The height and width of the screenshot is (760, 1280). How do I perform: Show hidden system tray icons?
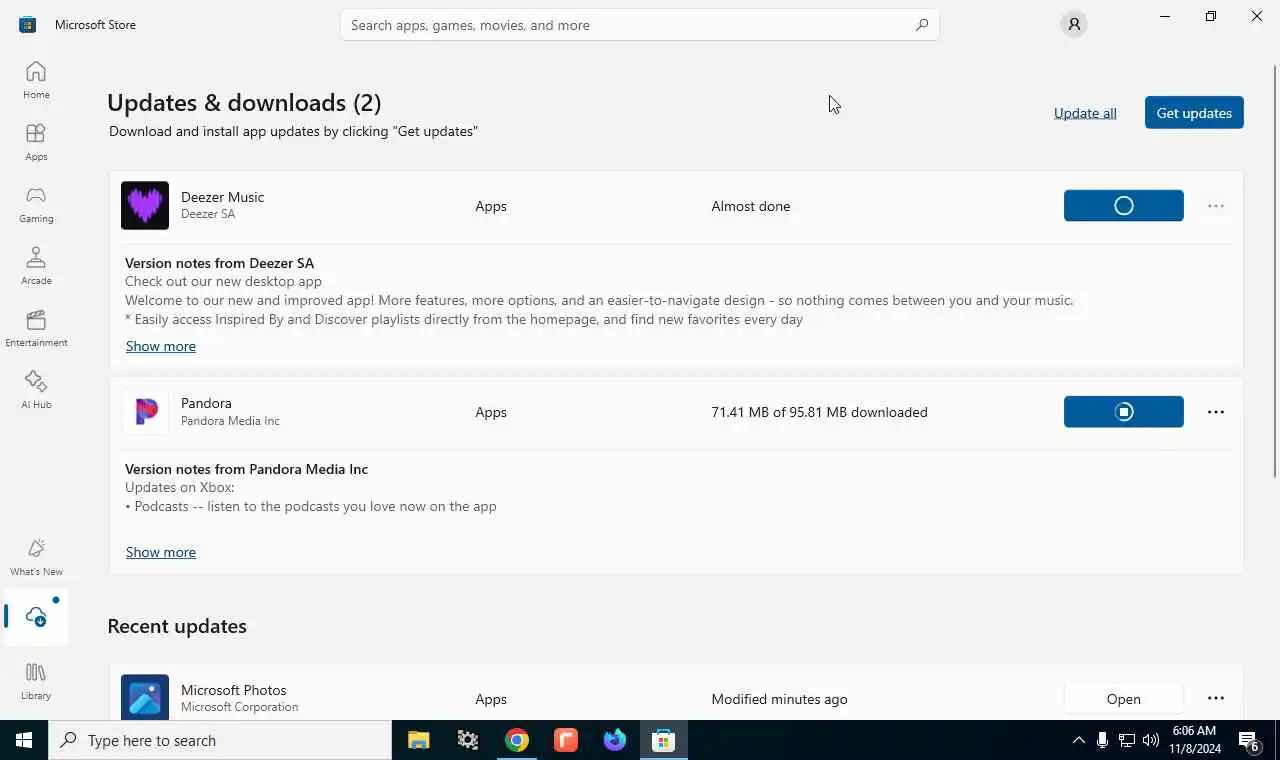click(x=1078, y=740)
